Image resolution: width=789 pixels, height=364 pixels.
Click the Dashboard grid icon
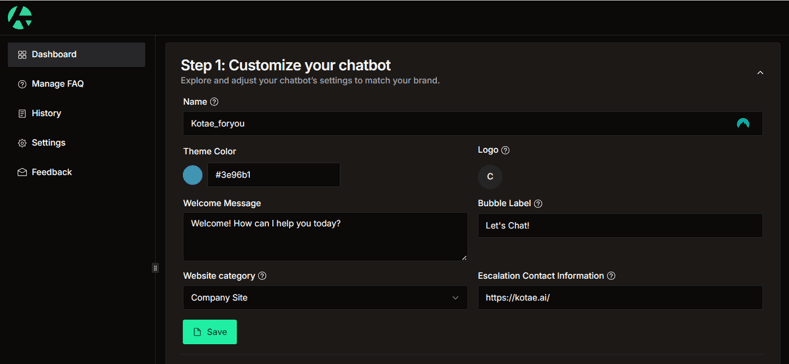point(22,54)
